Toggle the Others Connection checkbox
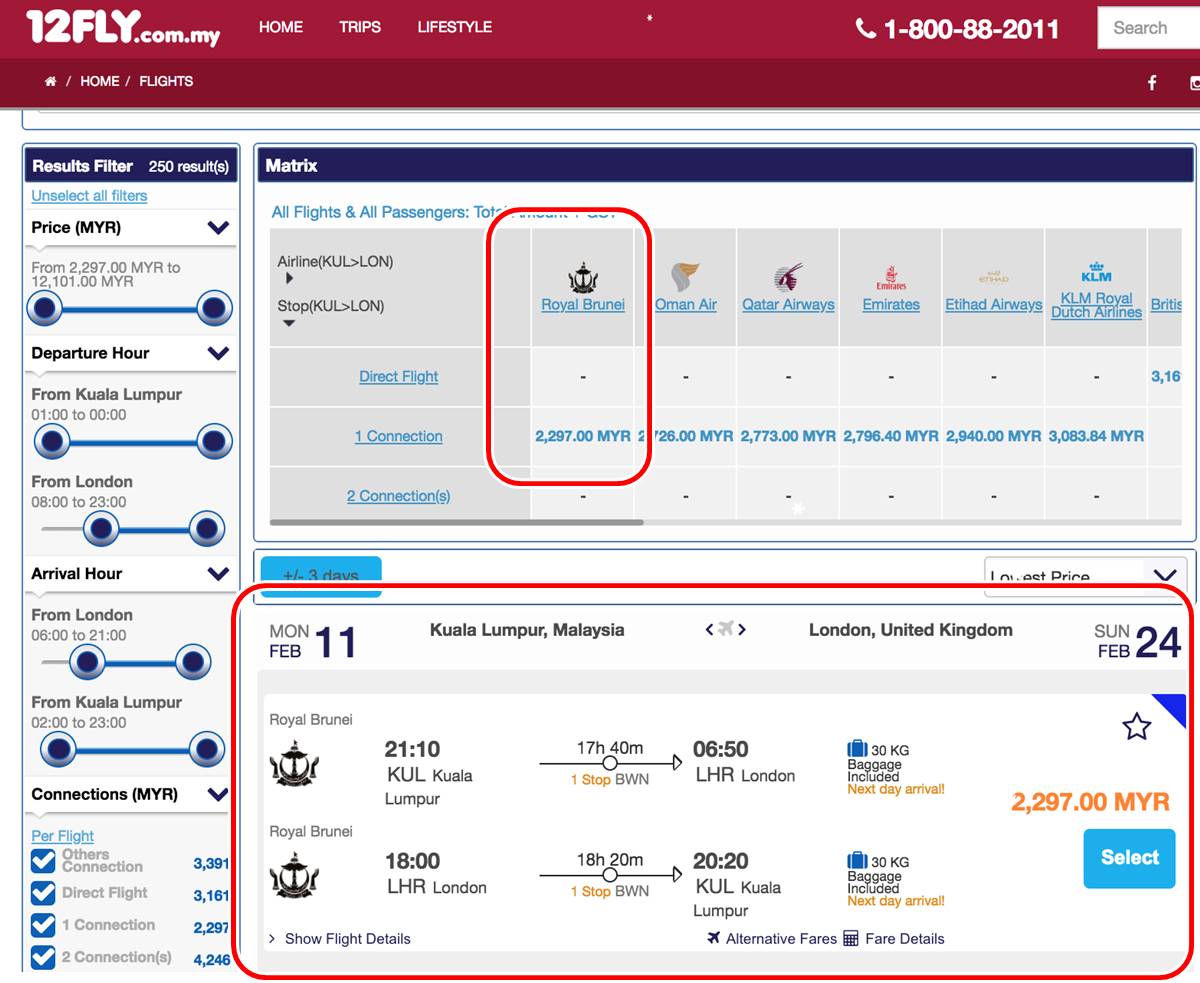This screenshot has width=1200, height=983. point(43,861)
